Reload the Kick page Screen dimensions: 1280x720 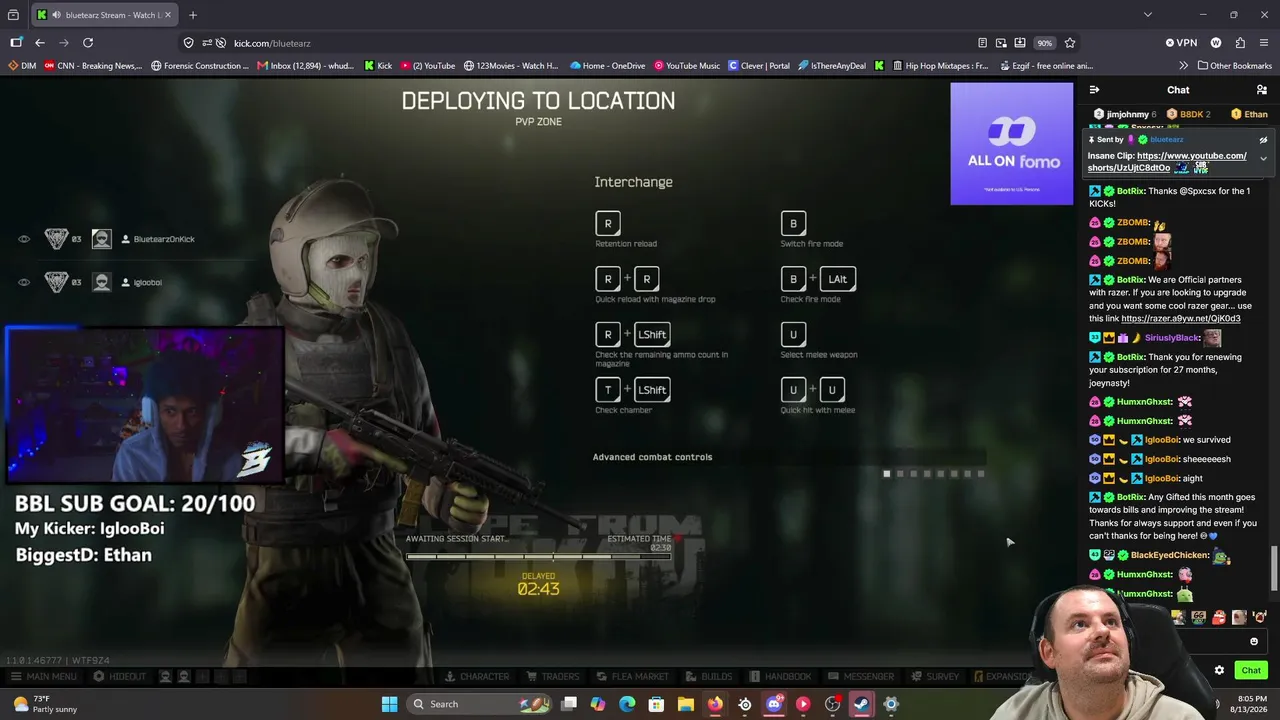coord(88,43)
